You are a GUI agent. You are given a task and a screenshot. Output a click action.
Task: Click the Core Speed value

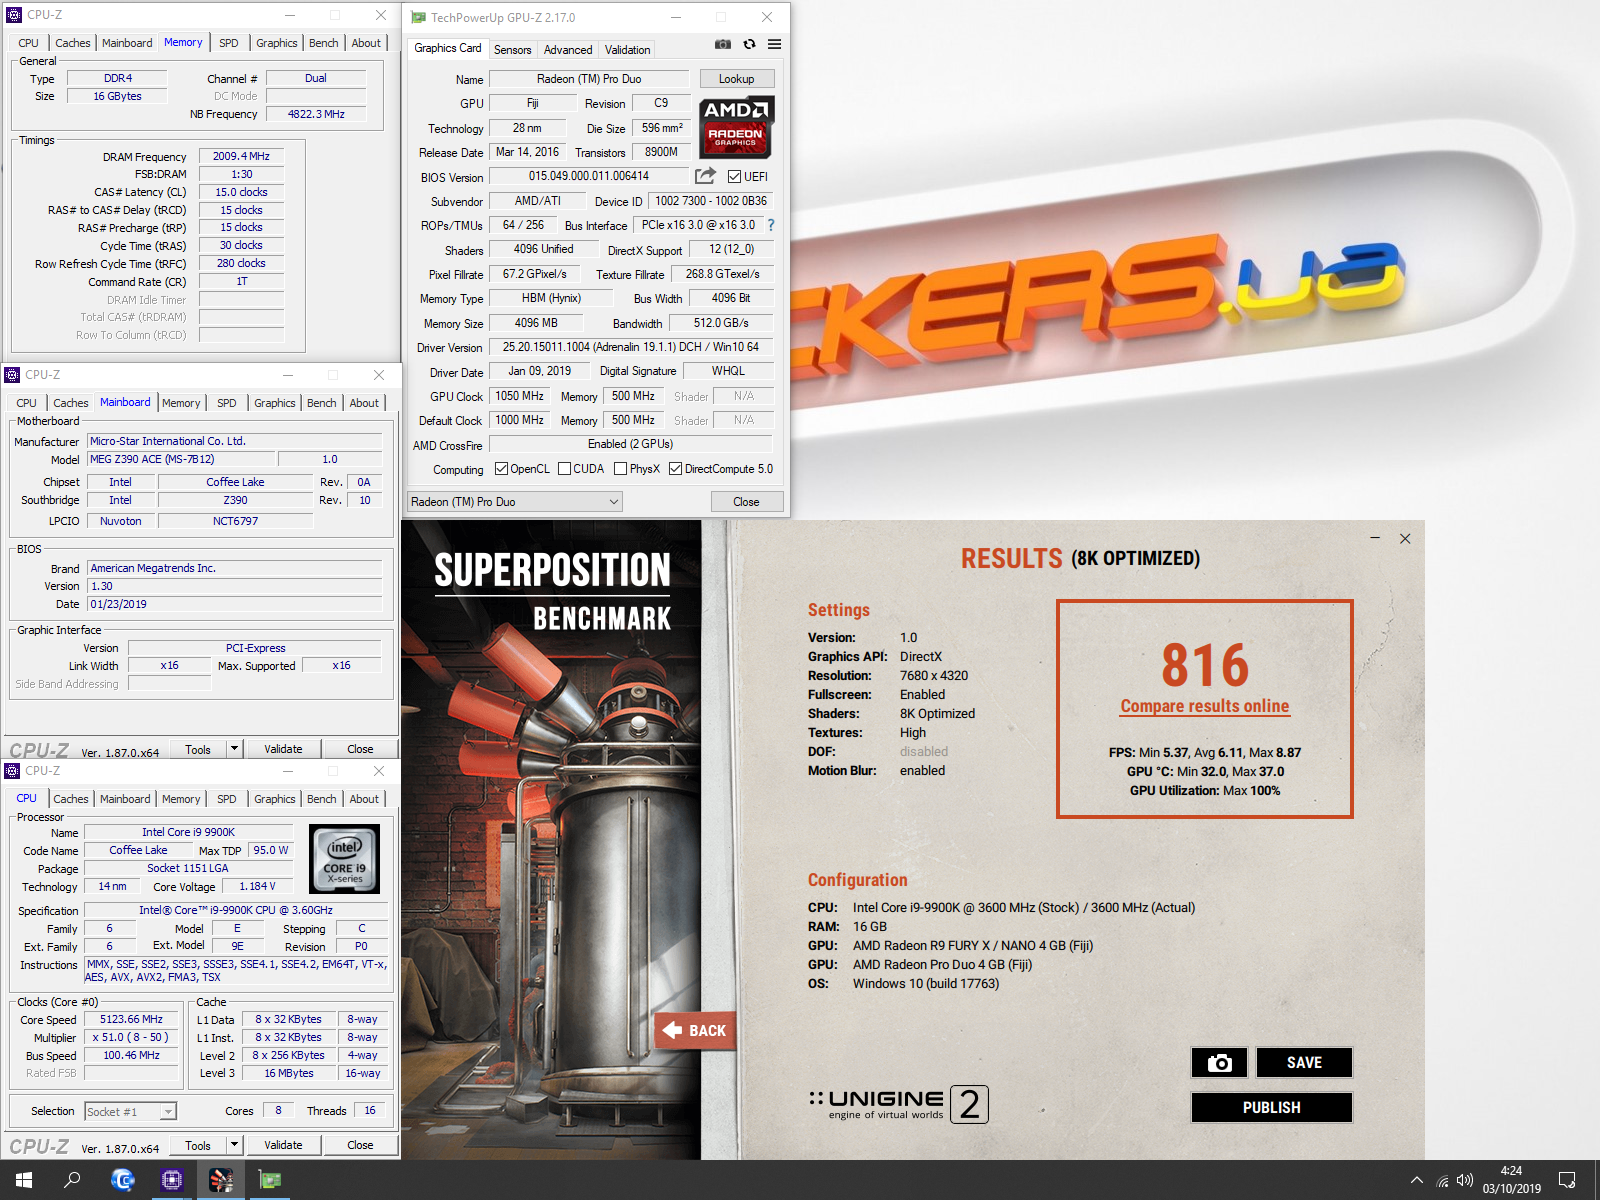(x=131, y=1019)
